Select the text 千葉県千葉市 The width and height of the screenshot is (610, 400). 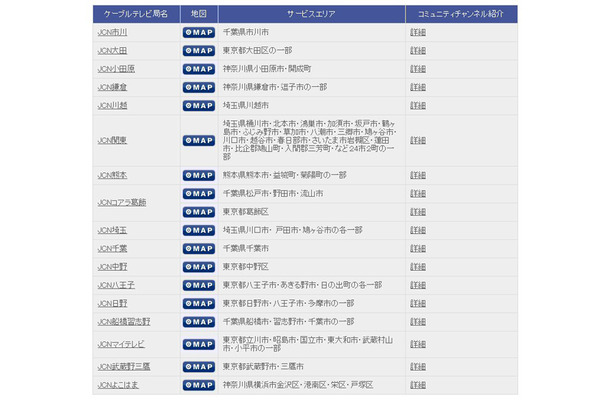click(245, 249)
